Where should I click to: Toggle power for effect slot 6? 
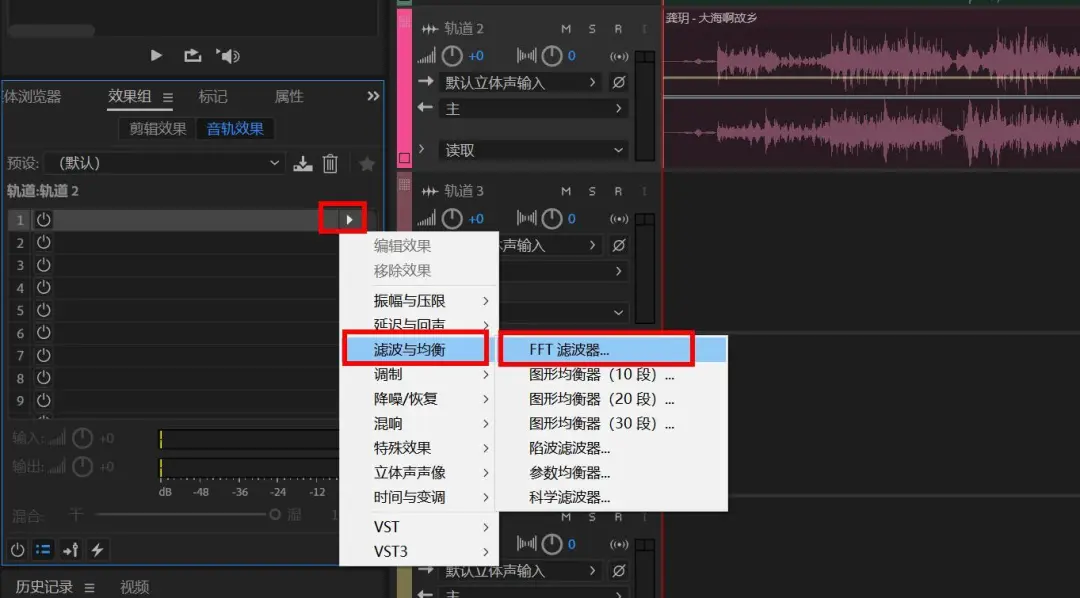point(43,333)
